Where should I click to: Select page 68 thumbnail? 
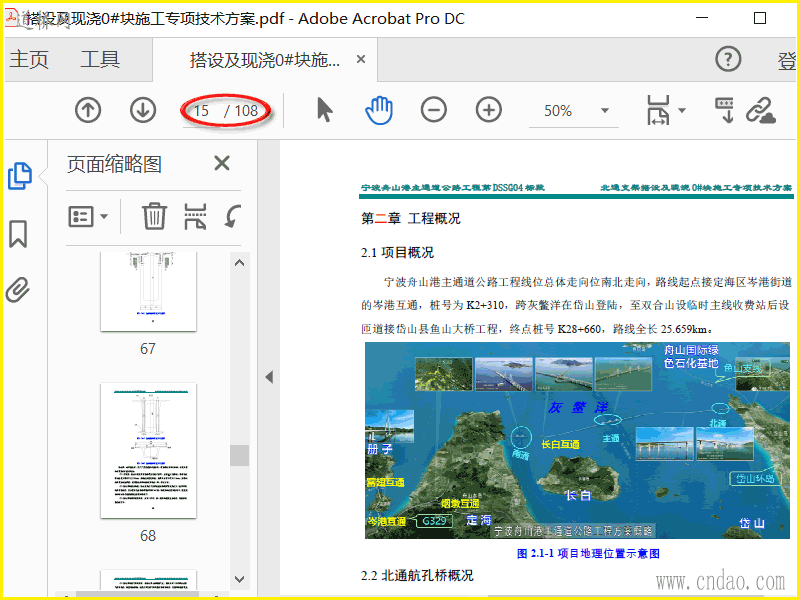[x=148, y=451]
